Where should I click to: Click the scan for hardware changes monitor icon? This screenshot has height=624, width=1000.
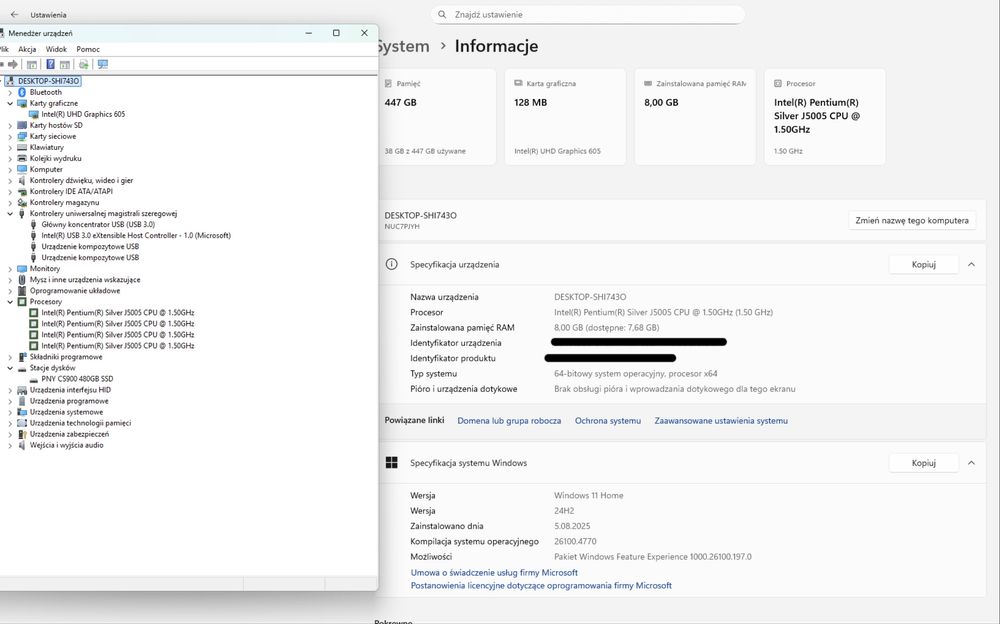pos(103,64)
